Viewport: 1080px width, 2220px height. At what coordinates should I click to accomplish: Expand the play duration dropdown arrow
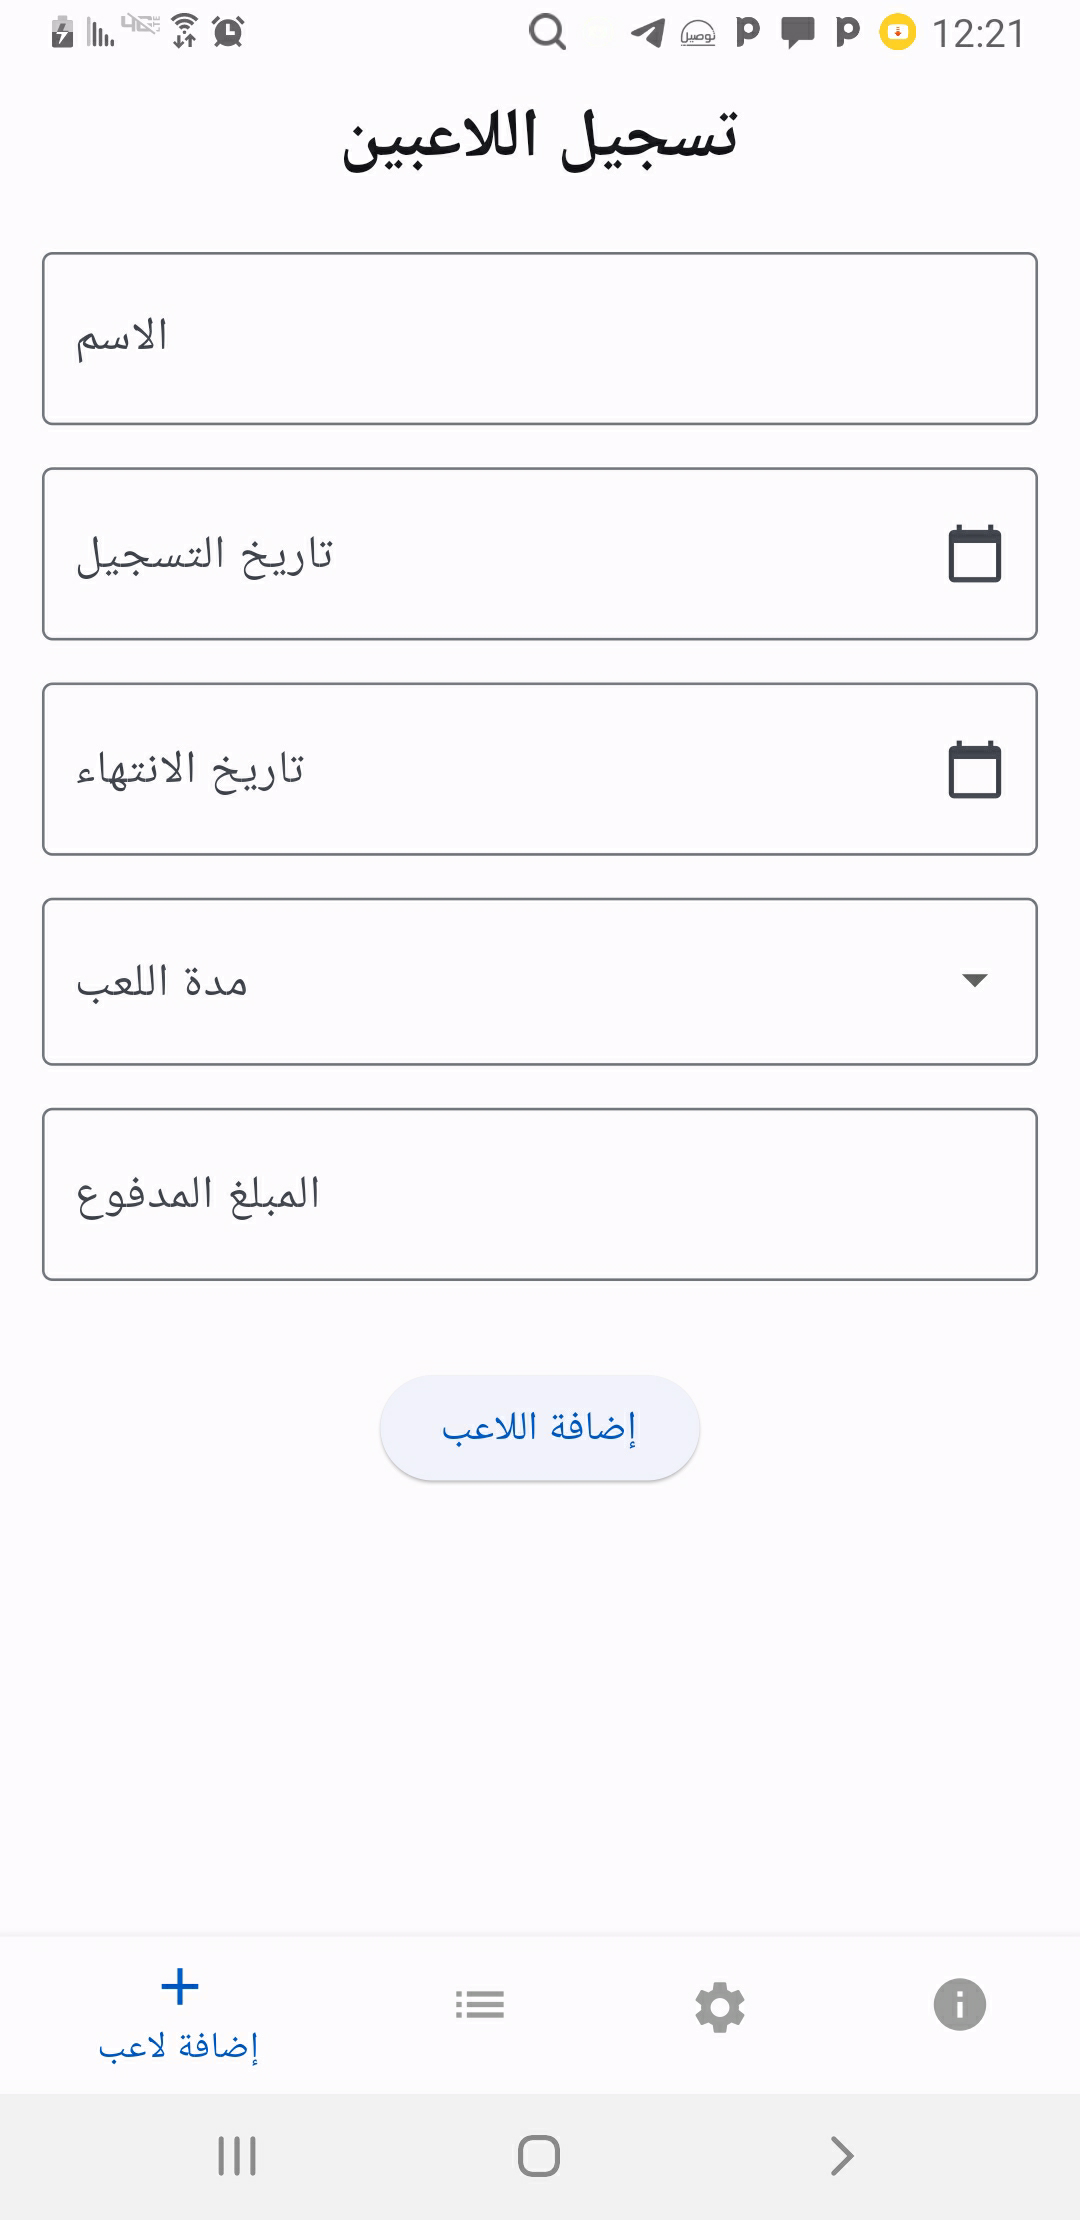(x=974, y=980)
